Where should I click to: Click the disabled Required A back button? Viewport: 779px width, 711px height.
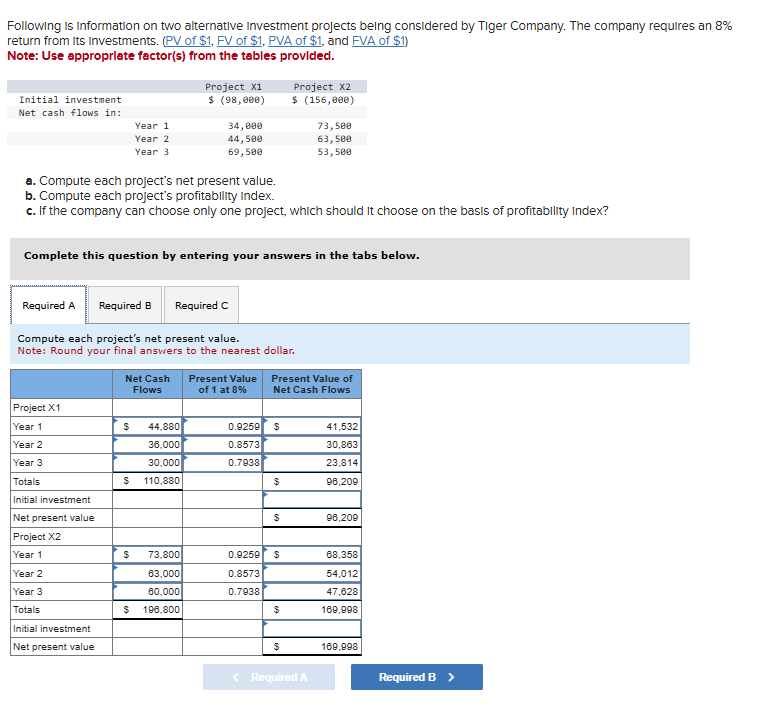pos(269,677)
